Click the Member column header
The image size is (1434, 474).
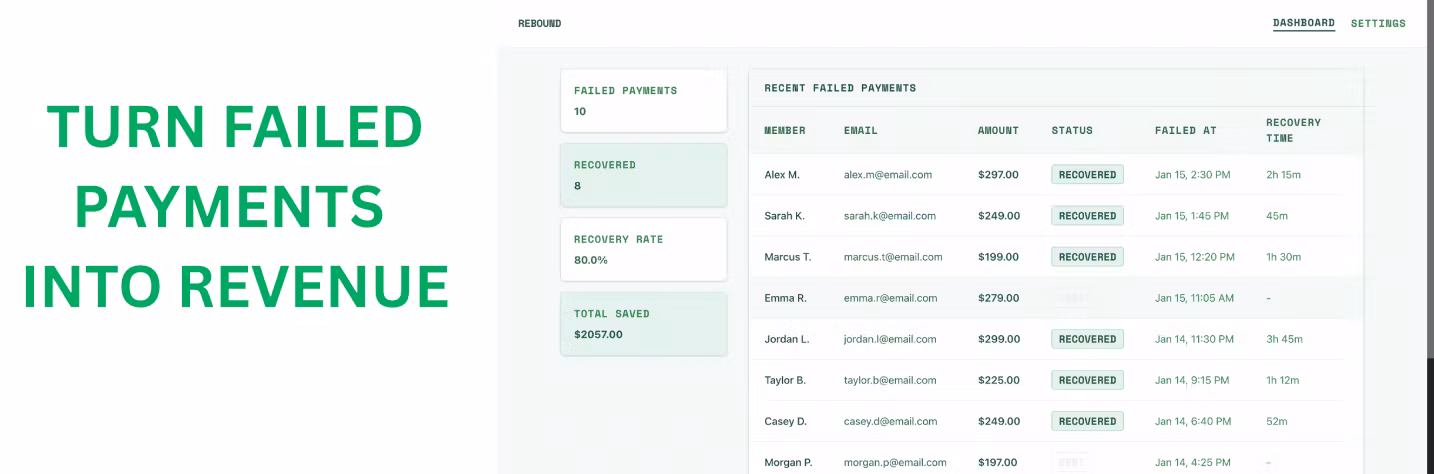point(785,130)
